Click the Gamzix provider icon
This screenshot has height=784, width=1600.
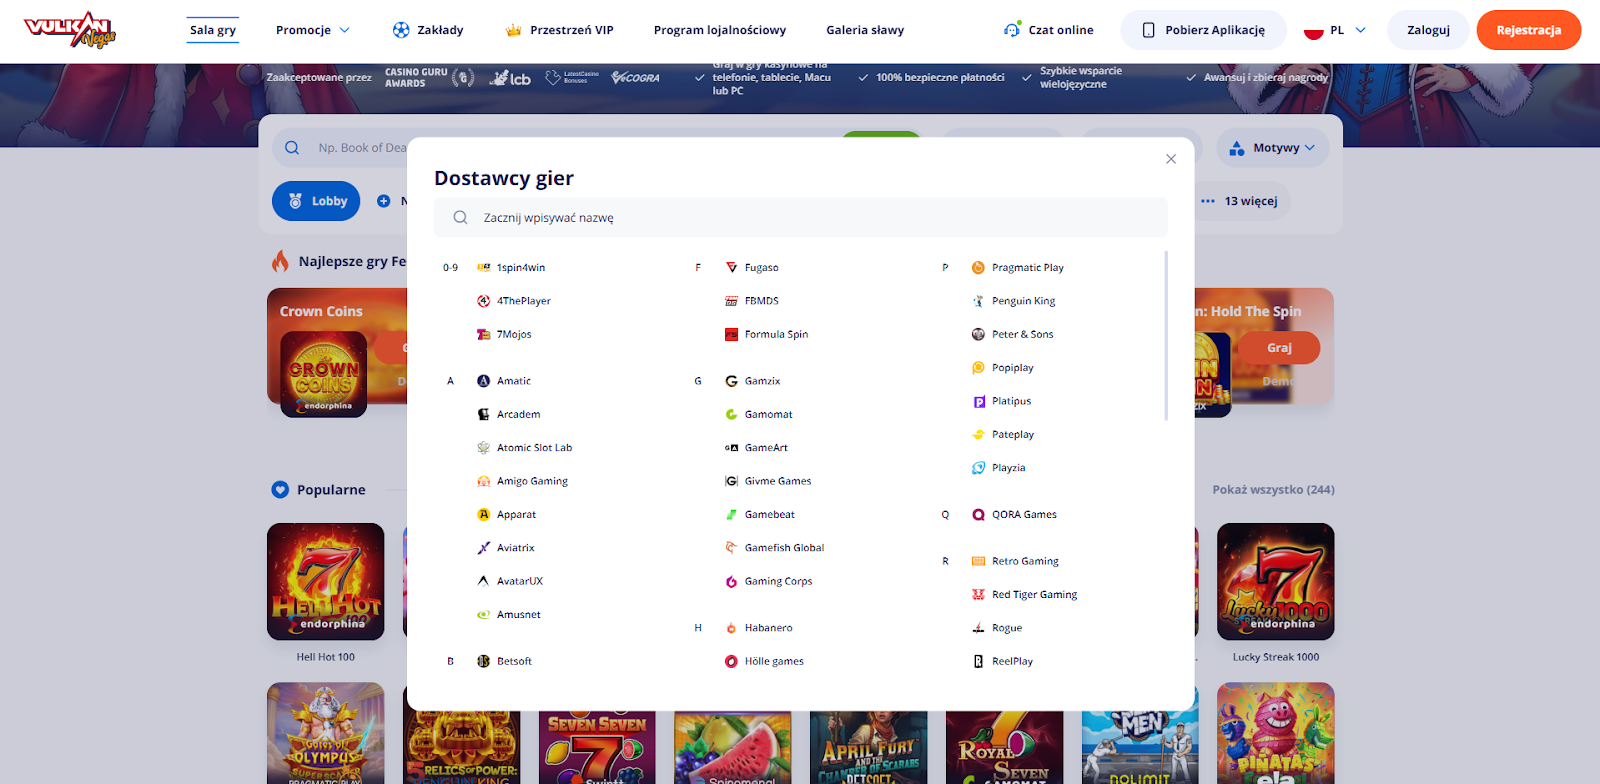coord(731,381)
